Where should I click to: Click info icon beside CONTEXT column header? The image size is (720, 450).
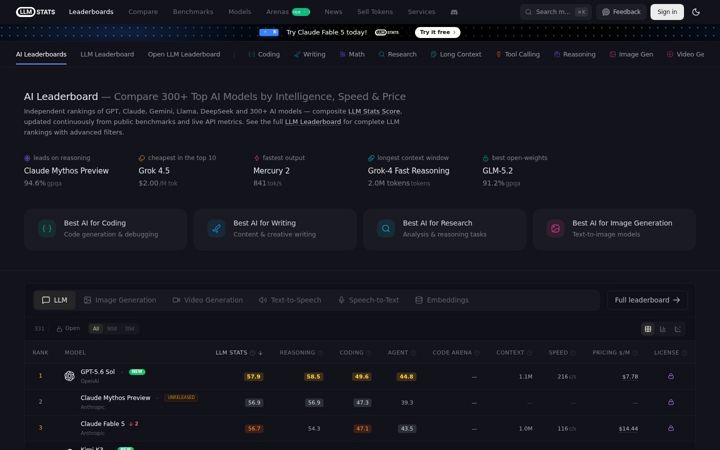529,353
